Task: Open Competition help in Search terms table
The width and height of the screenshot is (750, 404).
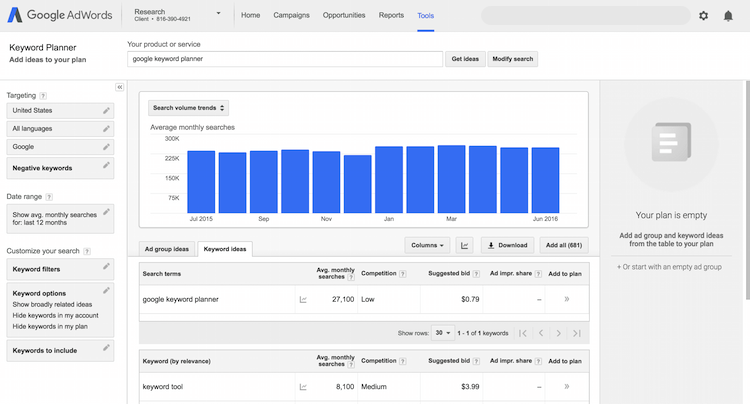Action: [x=403, y=274]
